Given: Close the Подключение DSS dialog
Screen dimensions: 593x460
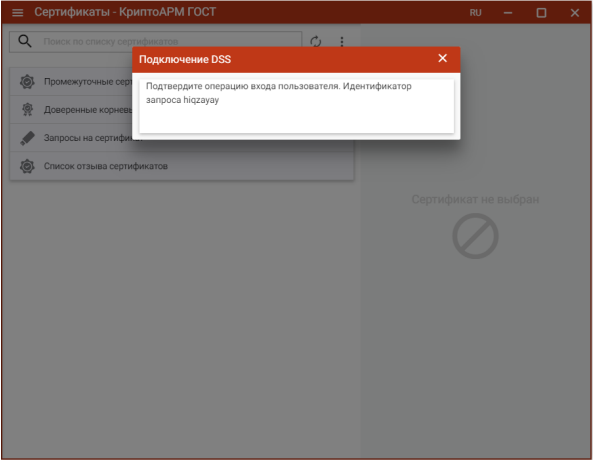Looking at the screenshot, I should coord(442,58).
